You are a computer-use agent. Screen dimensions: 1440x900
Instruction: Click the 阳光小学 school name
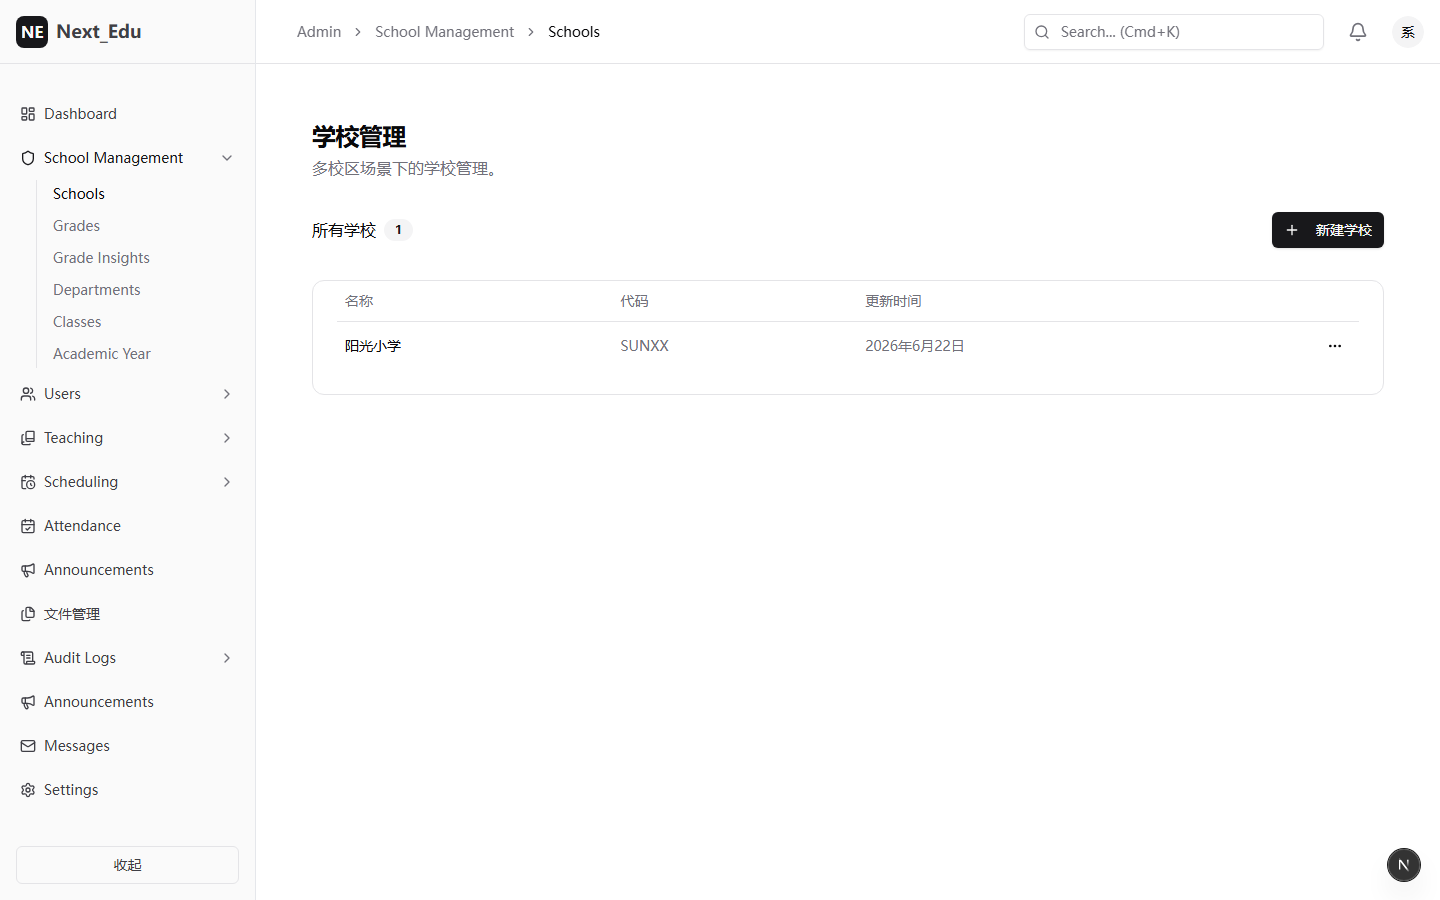click(x=373, y=346)
